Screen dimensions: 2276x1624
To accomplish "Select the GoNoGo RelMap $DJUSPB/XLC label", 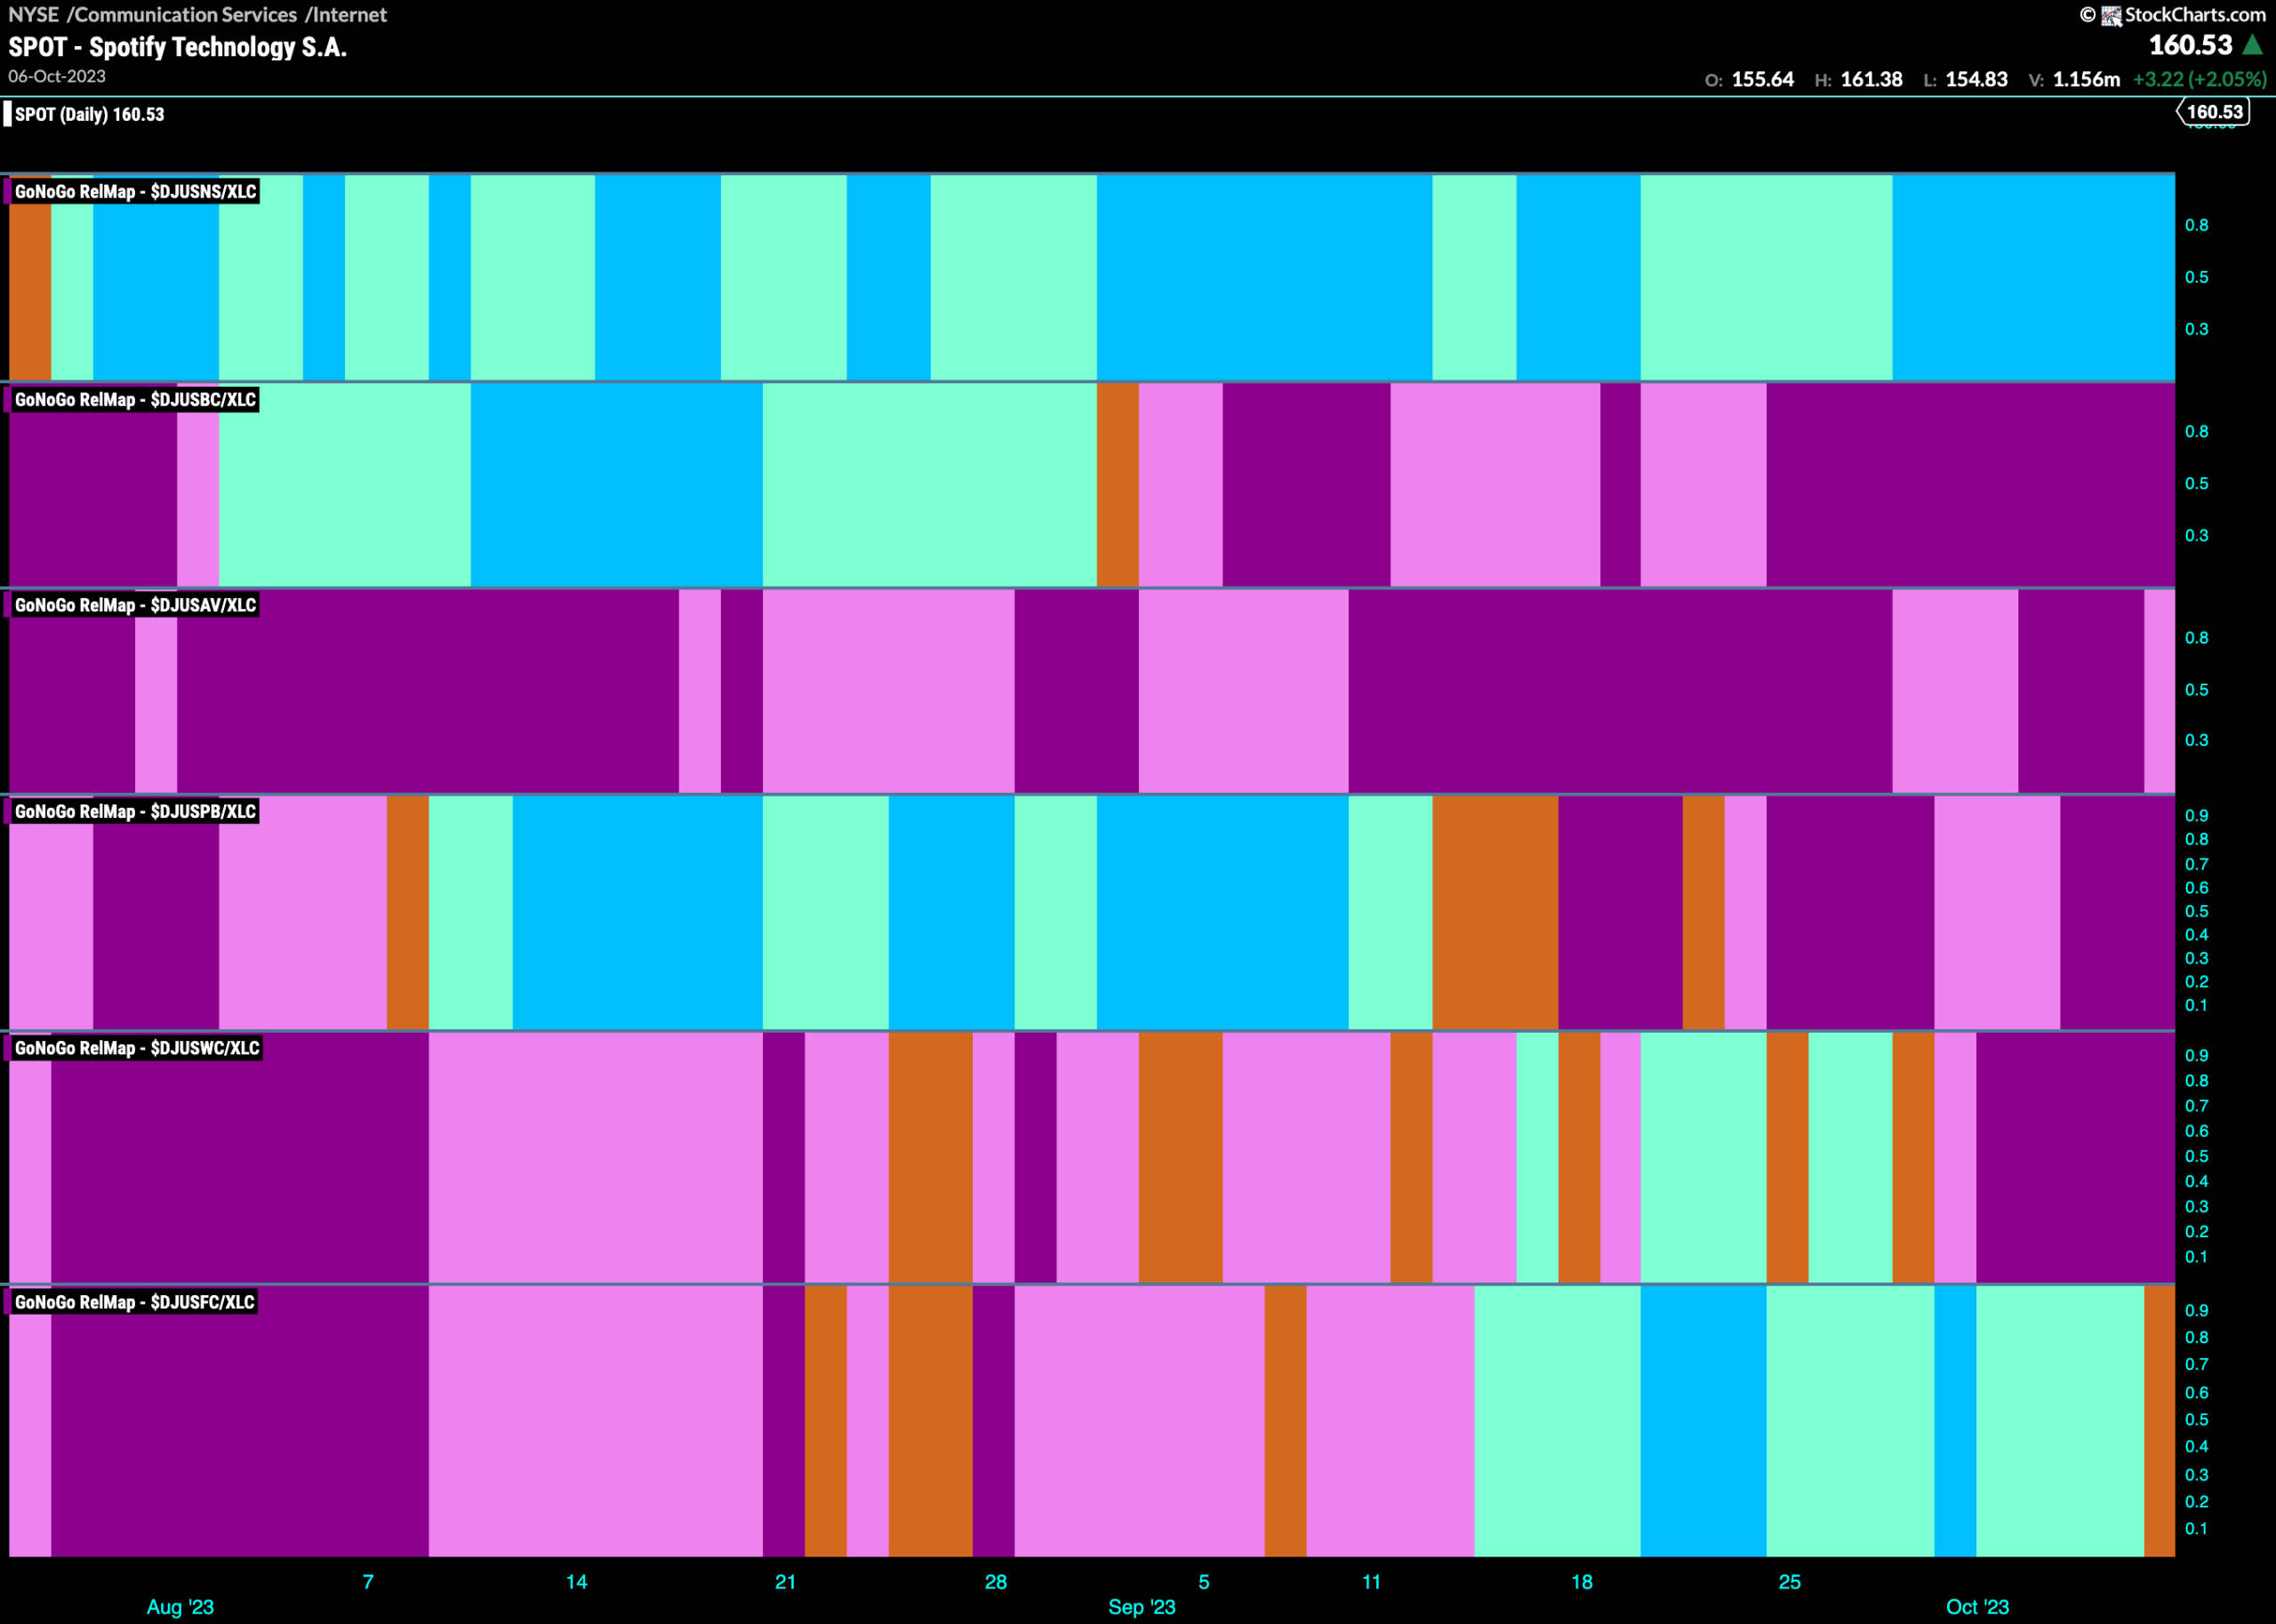I will [x=135, y=811].
